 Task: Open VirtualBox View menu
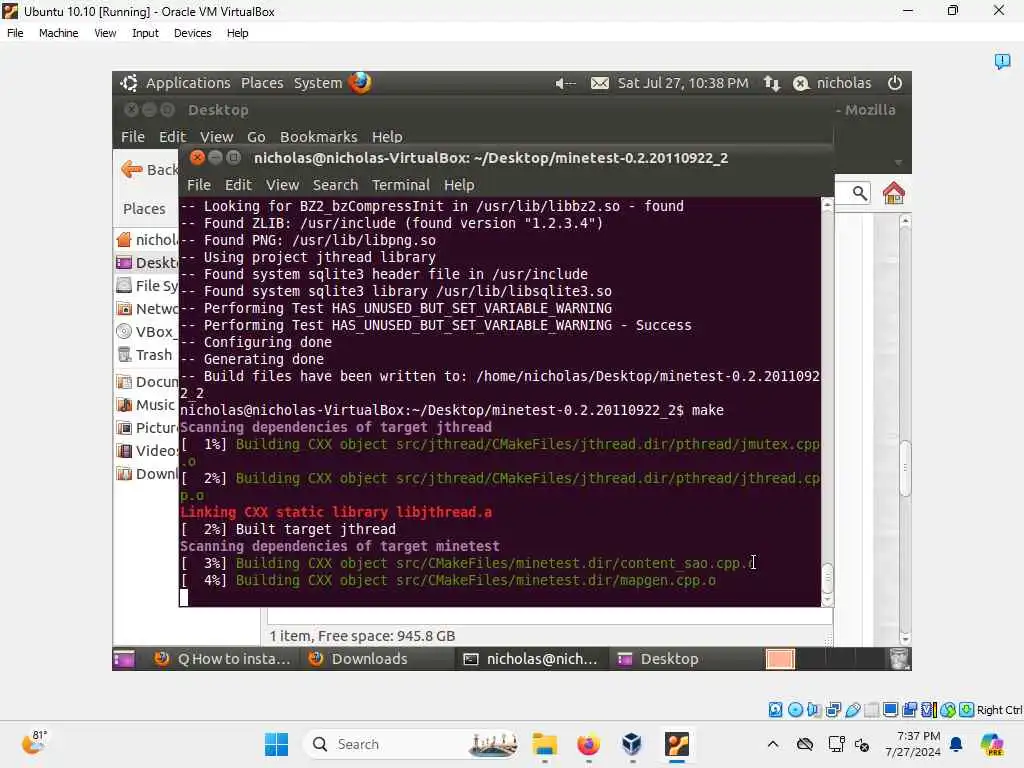click(105, 33)
